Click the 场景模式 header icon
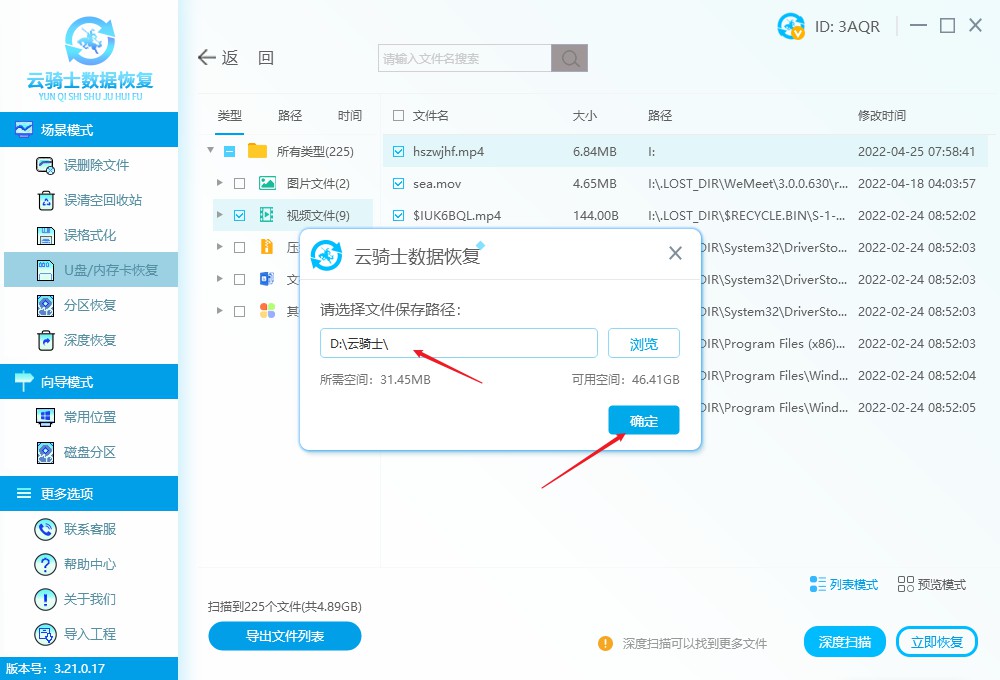 24,129
